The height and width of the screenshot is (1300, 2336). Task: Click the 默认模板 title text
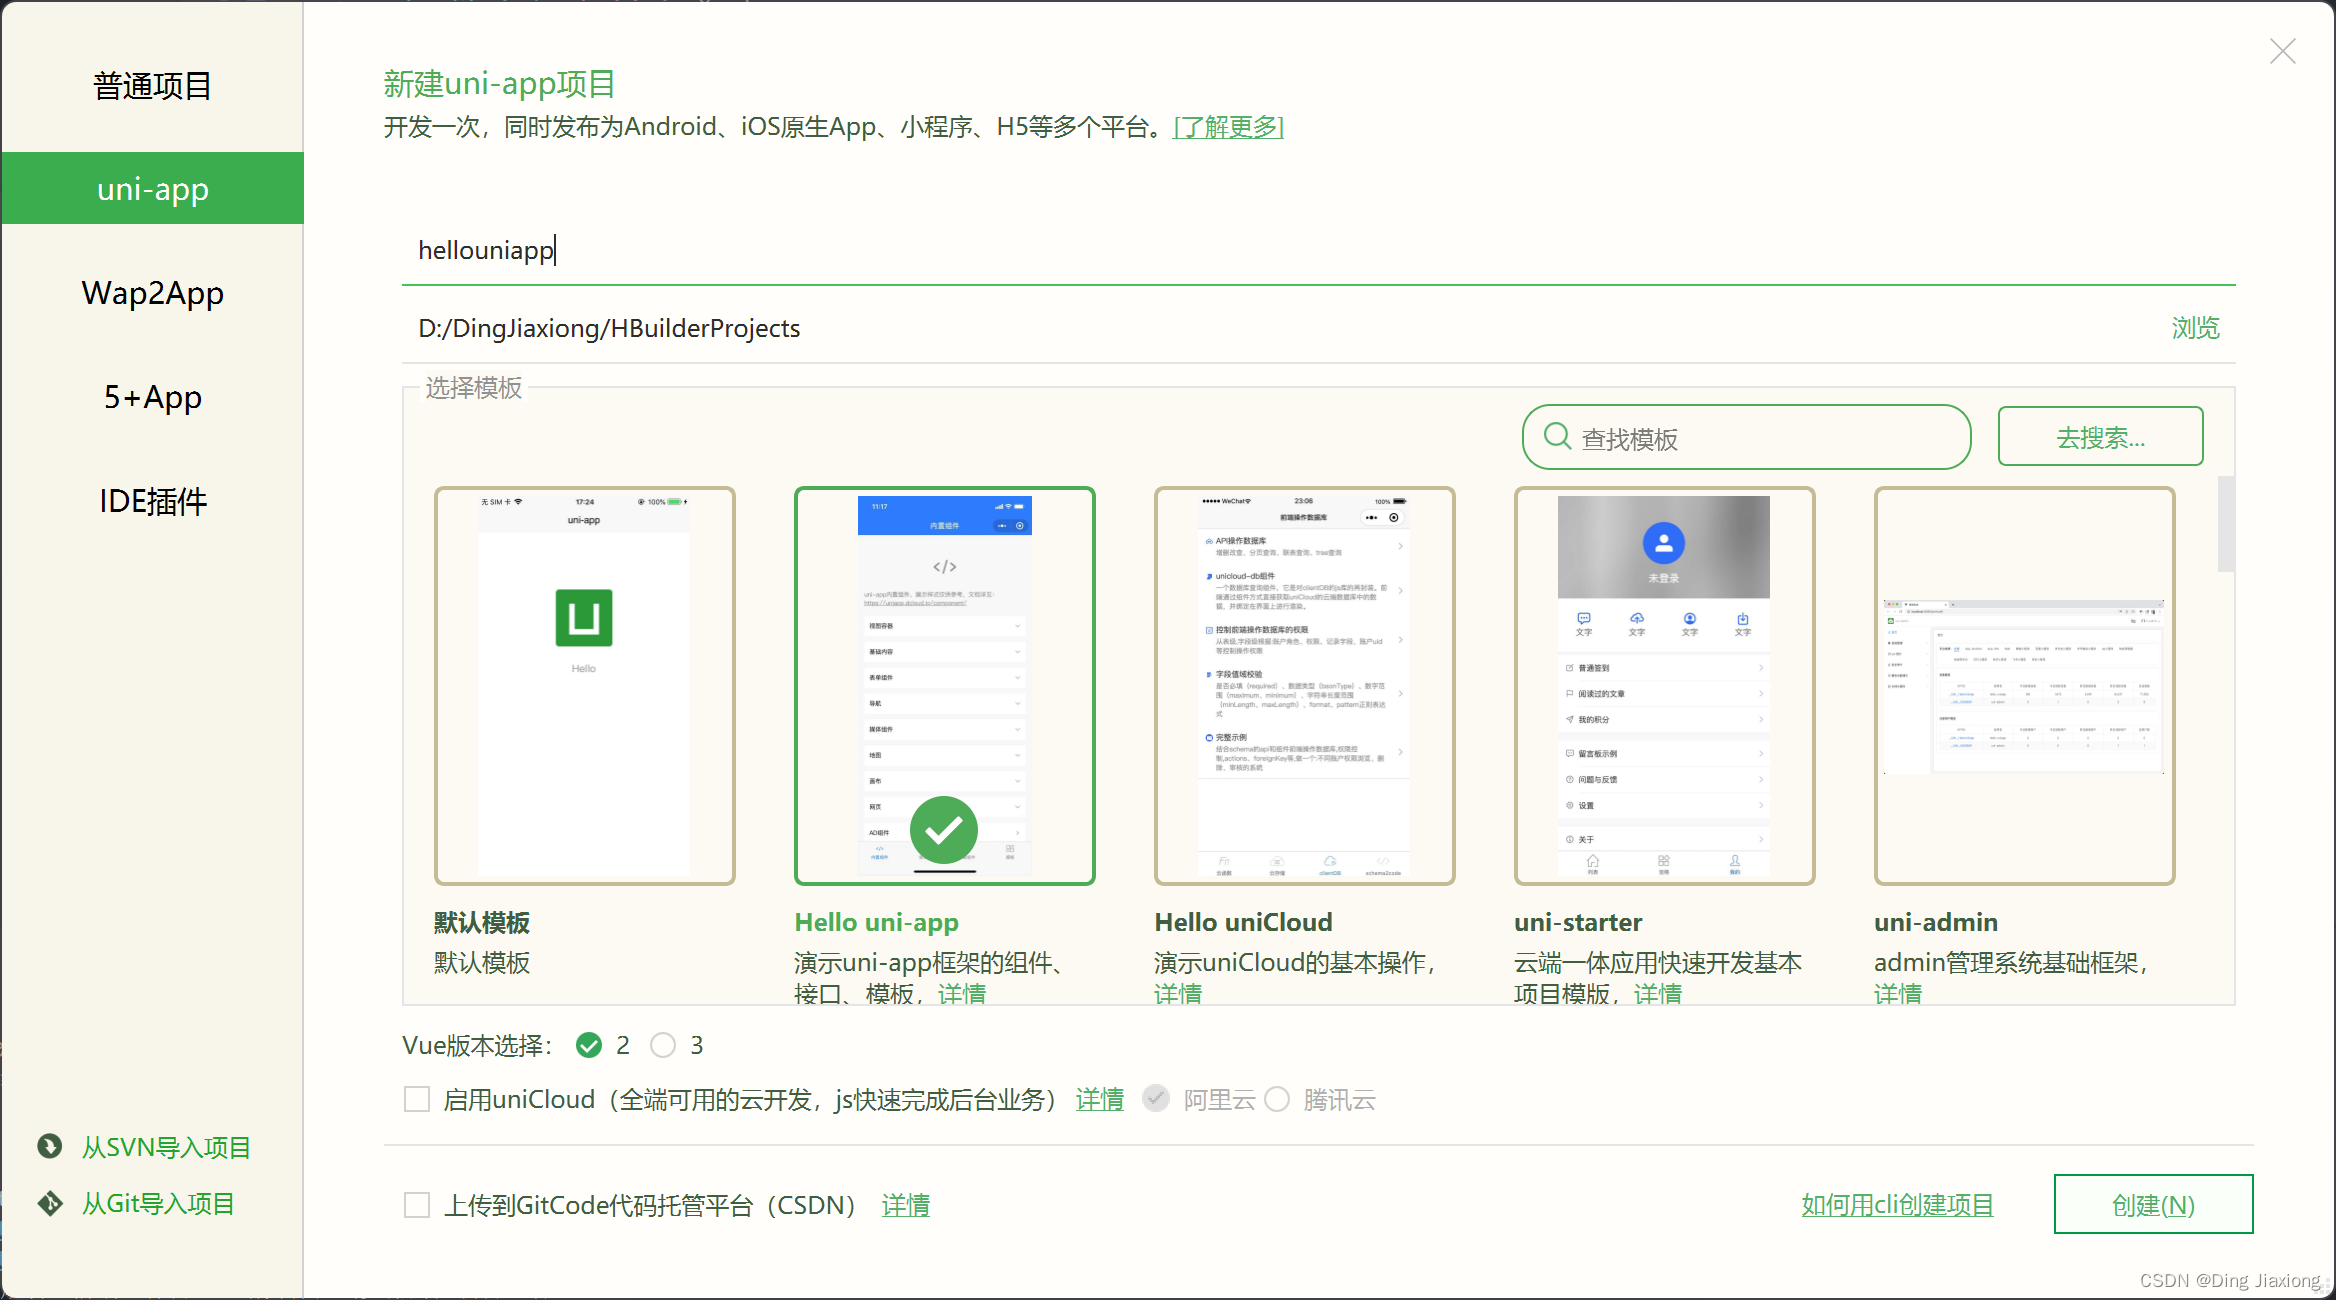(x=481, y=922)
